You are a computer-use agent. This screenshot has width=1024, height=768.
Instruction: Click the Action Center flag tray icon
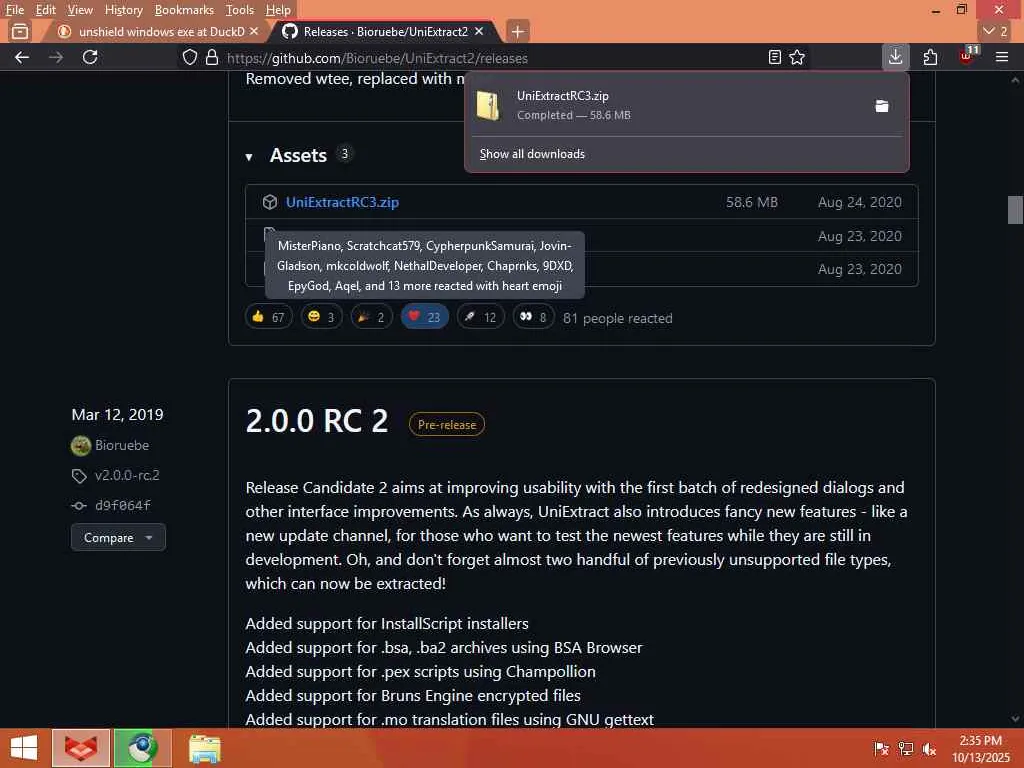click(x=881, y=748)
